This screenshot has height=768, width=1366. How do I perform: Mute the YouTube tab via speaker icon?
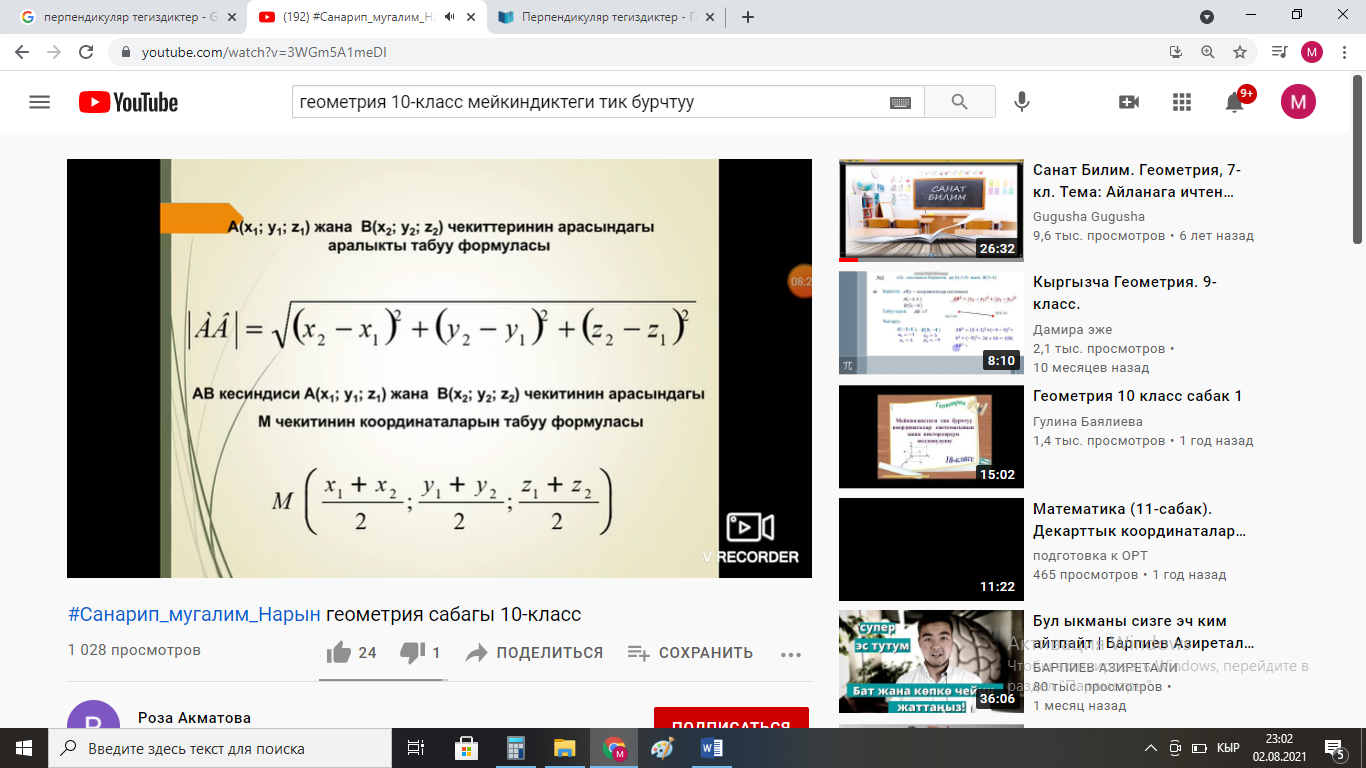point(449,17)
